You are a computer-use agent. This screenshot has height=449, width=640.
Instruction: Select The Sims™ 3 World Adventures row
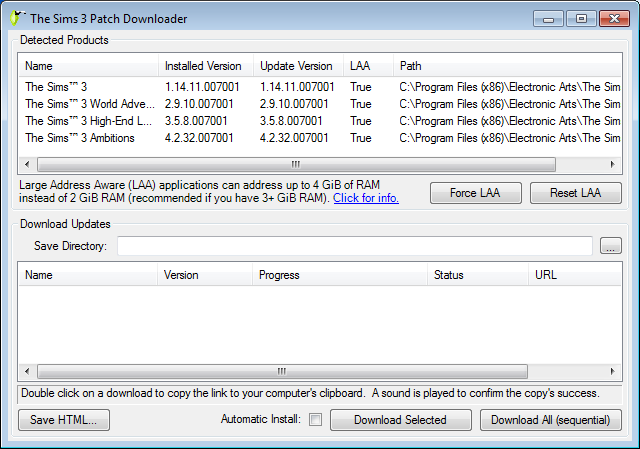(x=320, y=104)
